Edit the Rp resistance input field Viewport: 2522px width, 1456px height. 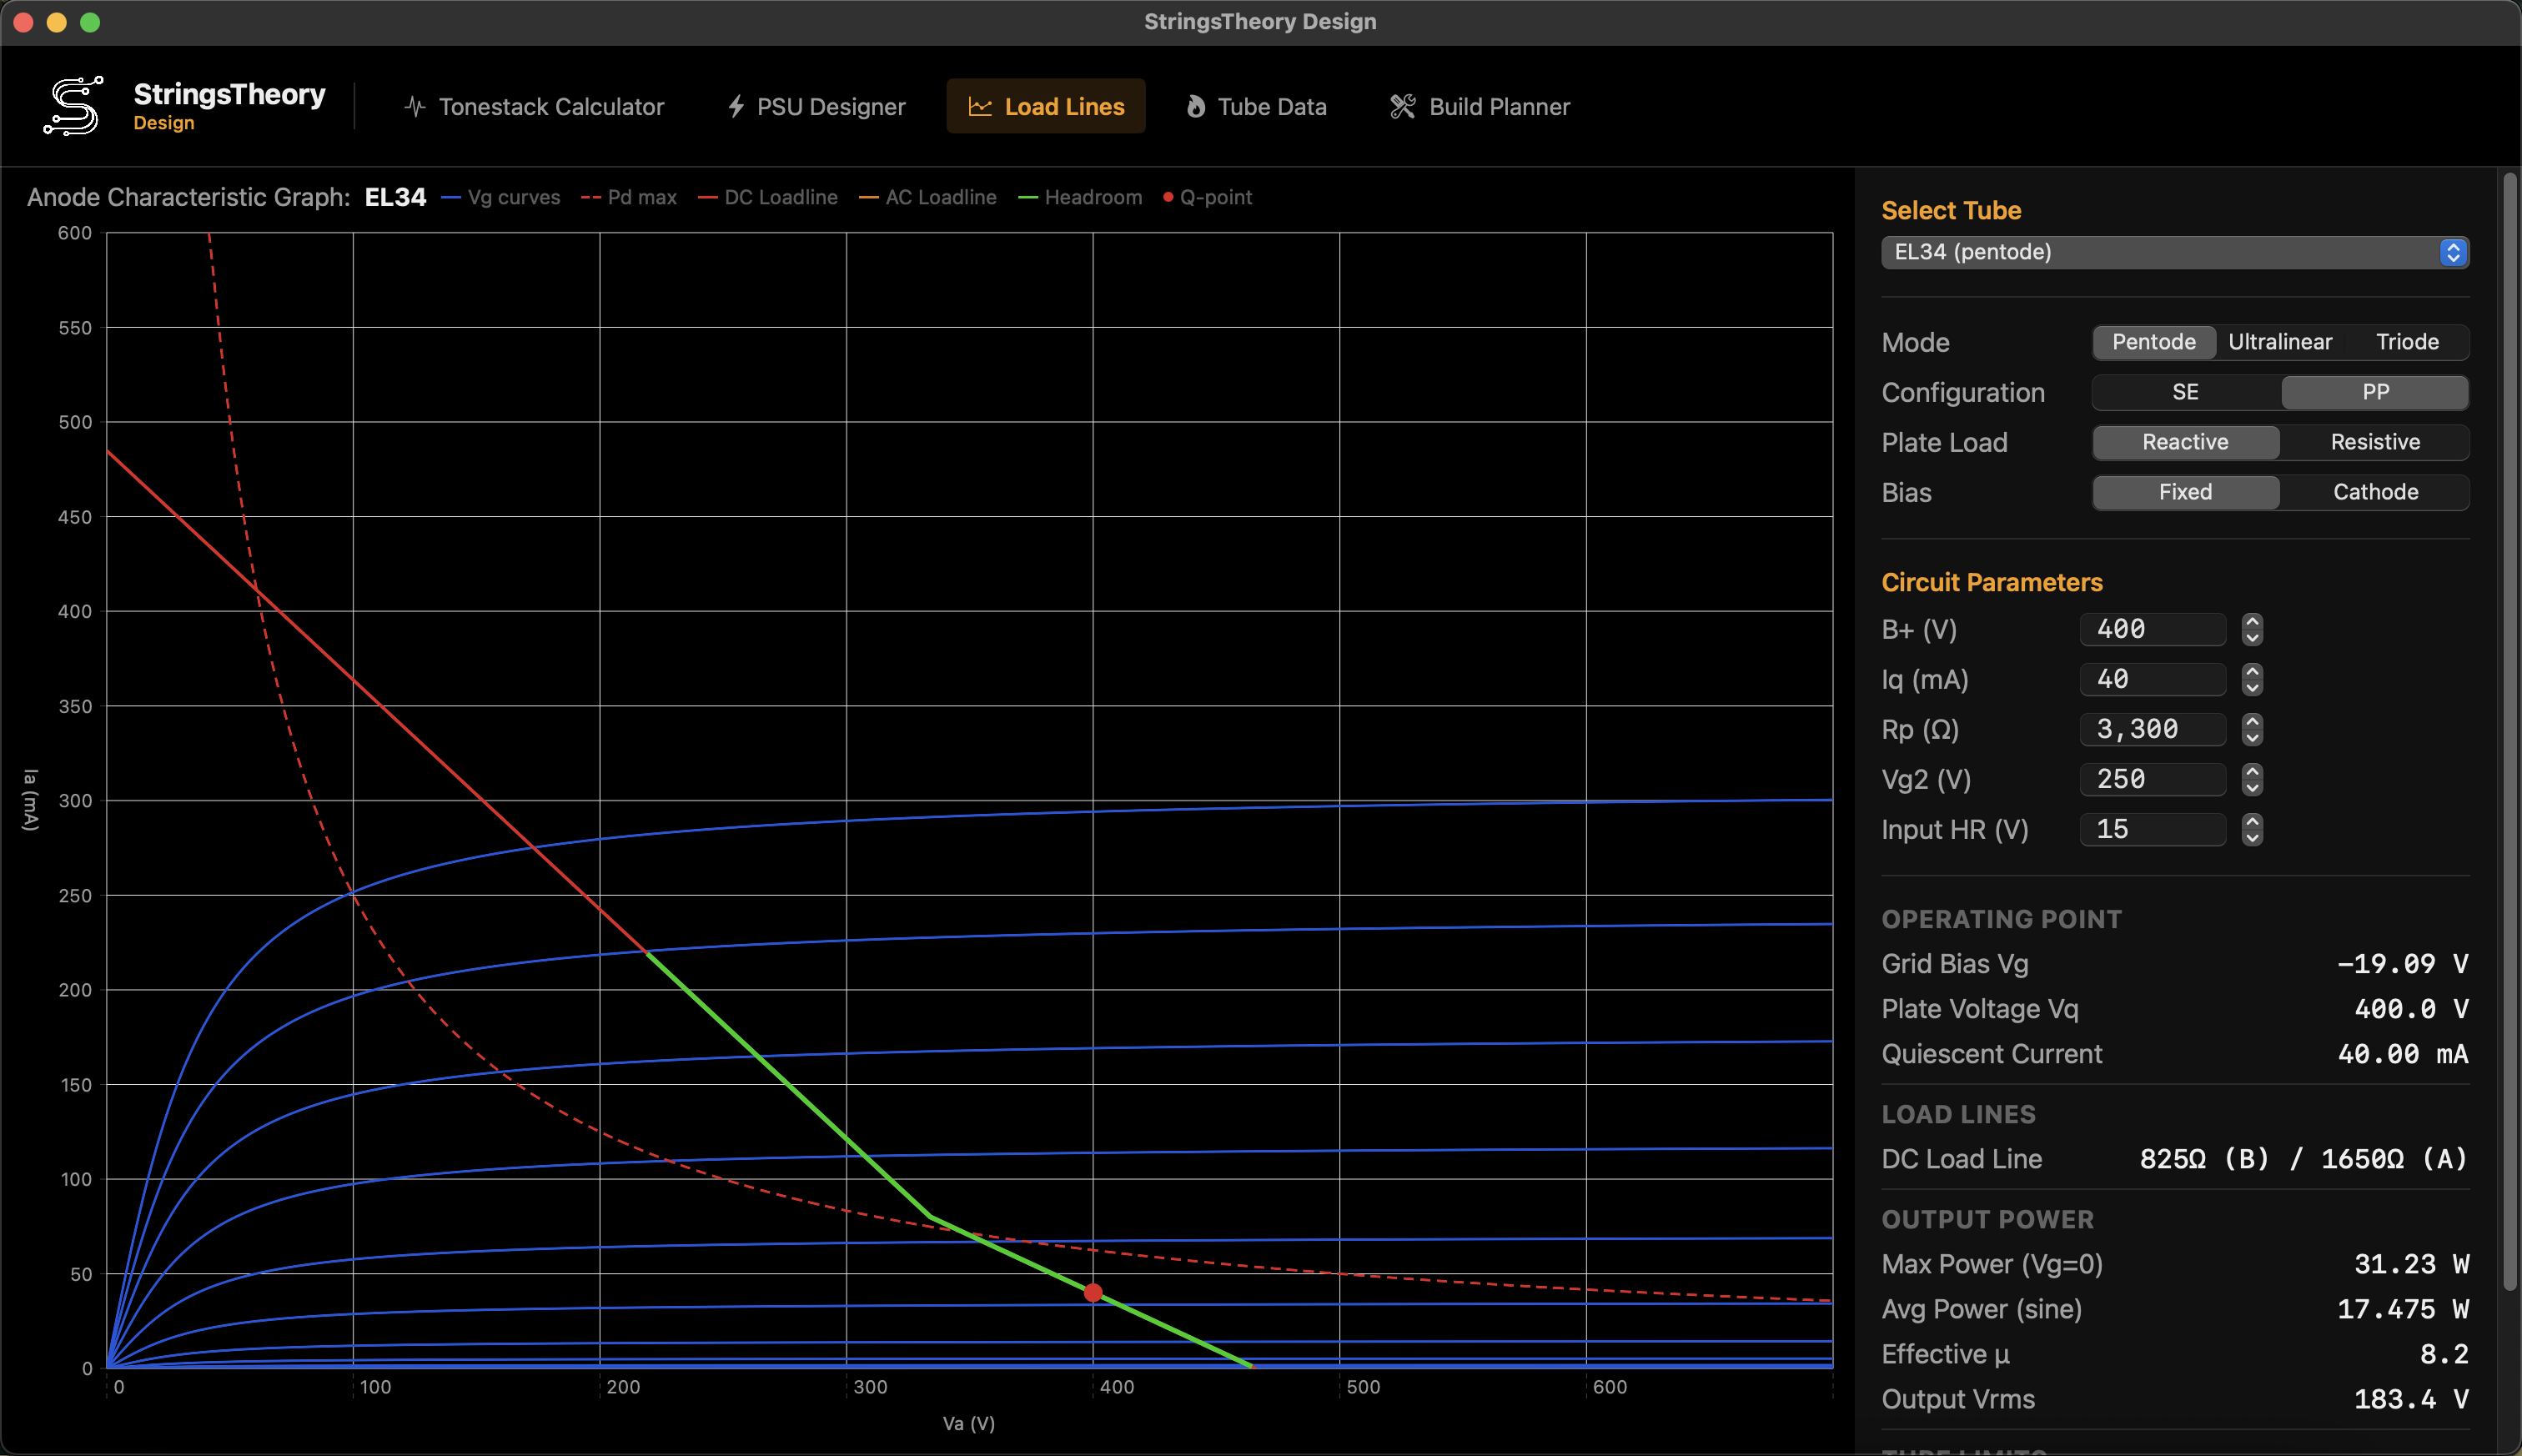click(x=2150, y=729)
